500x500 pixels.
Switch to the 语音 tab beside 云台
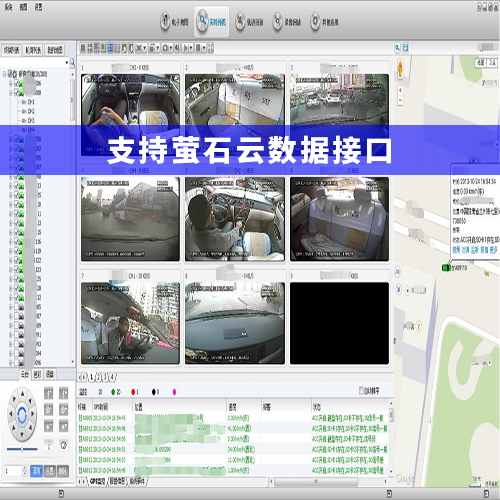coord(50,374)
